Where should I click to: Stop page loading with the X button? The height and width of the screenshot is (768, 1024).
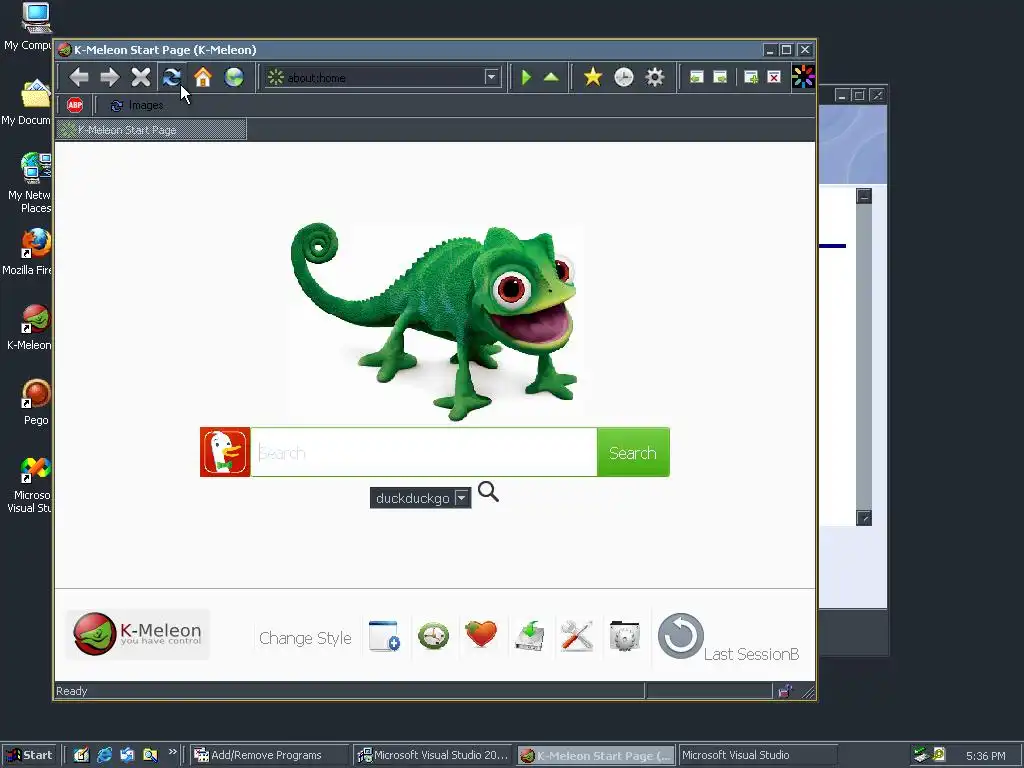click(x=140, y=77)
